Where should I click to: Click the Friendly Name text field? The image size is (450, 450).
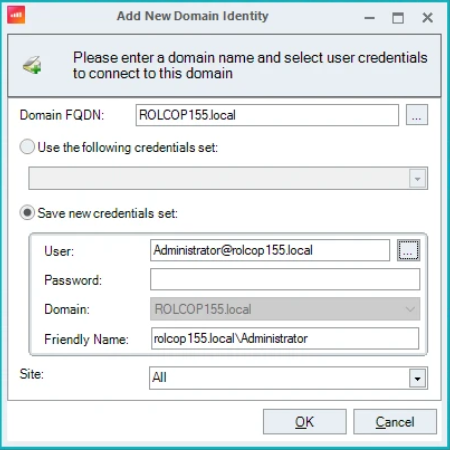pyautogui.click(x=285, y=338)
